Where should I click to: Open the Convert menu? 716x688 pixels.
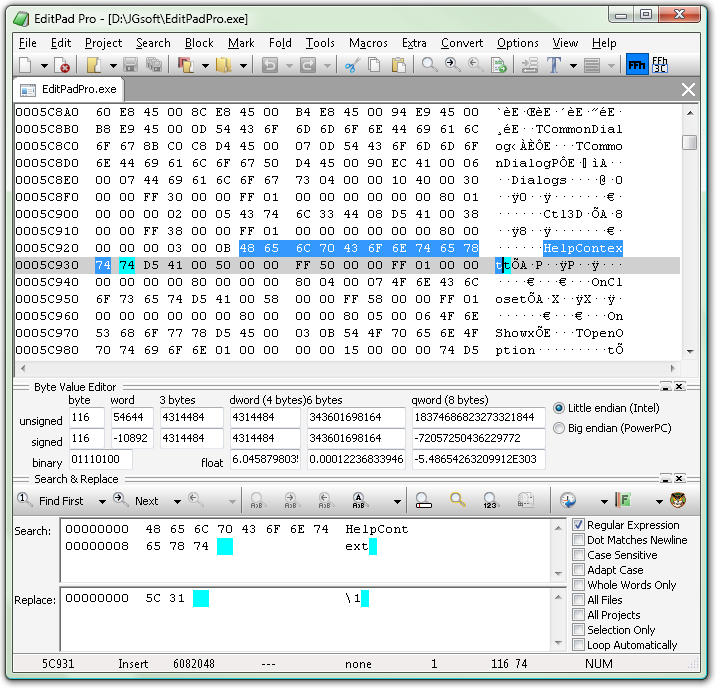[462, 43]
